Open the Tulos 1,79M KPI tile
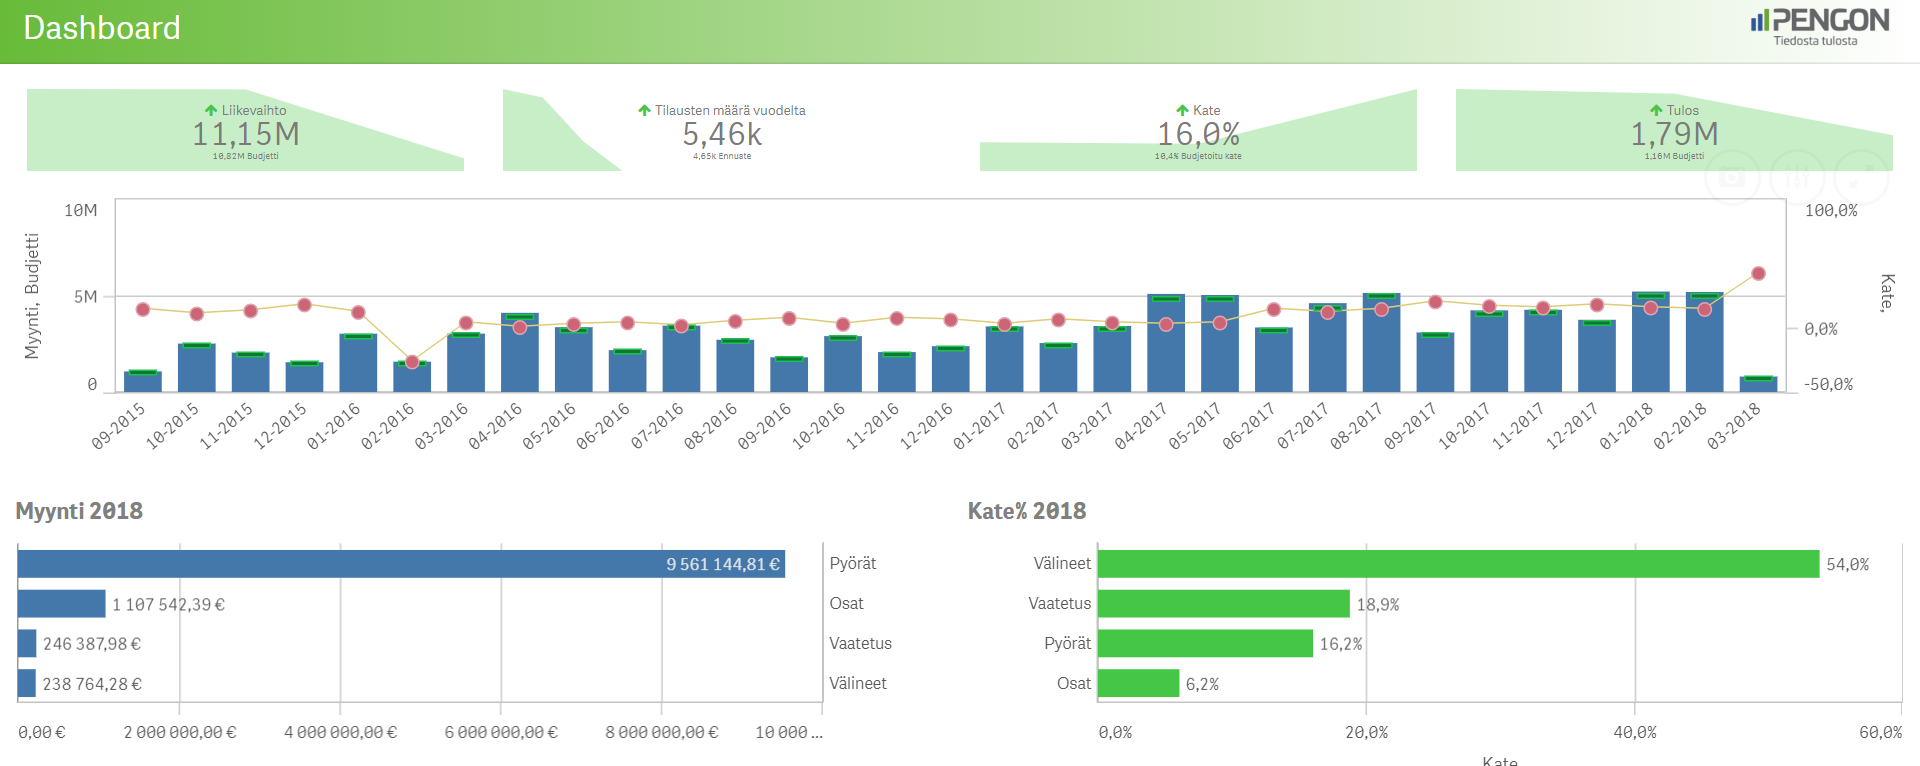1920x766 pixels. 1674,134
